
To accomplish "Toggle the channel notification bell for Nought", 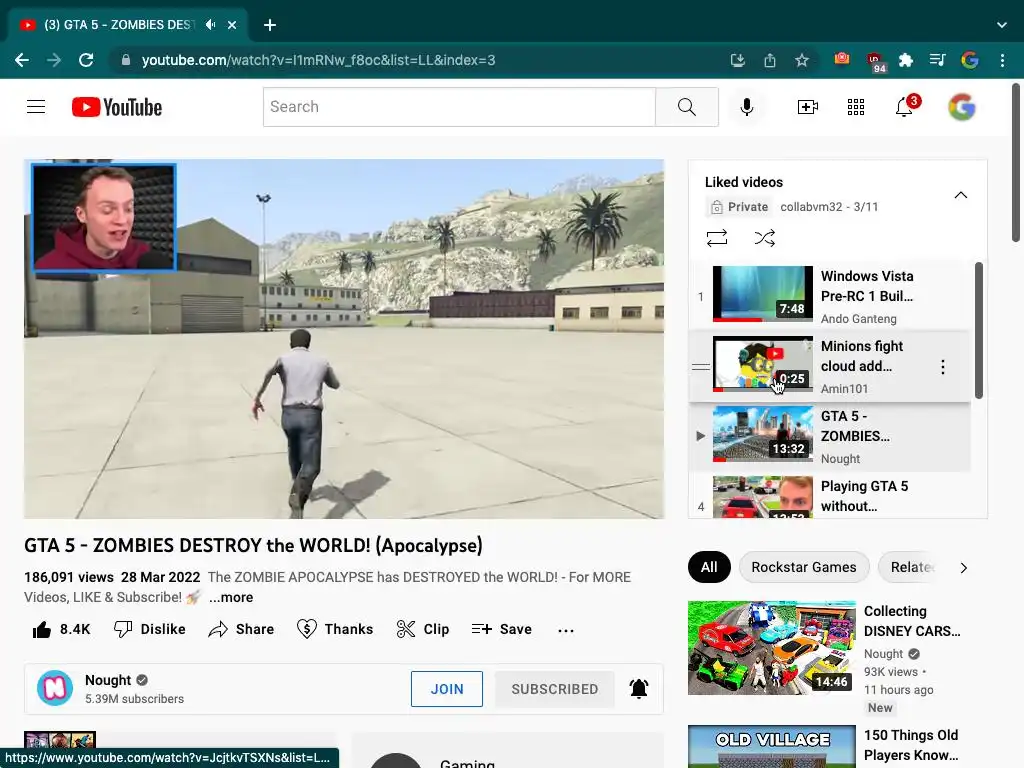I will point(639,688).
